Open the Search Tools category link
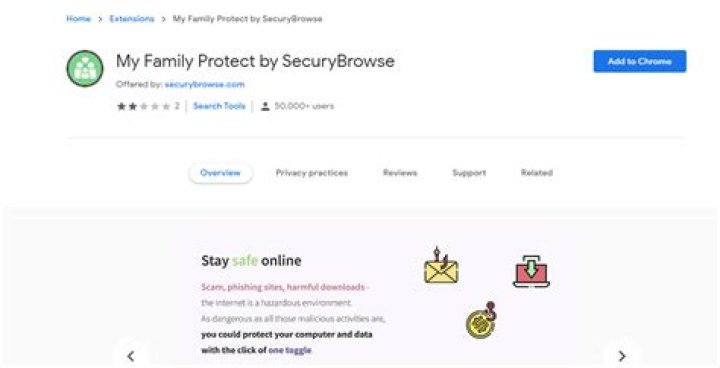Viewport: 720px width, 368px height. click(219, 106)
